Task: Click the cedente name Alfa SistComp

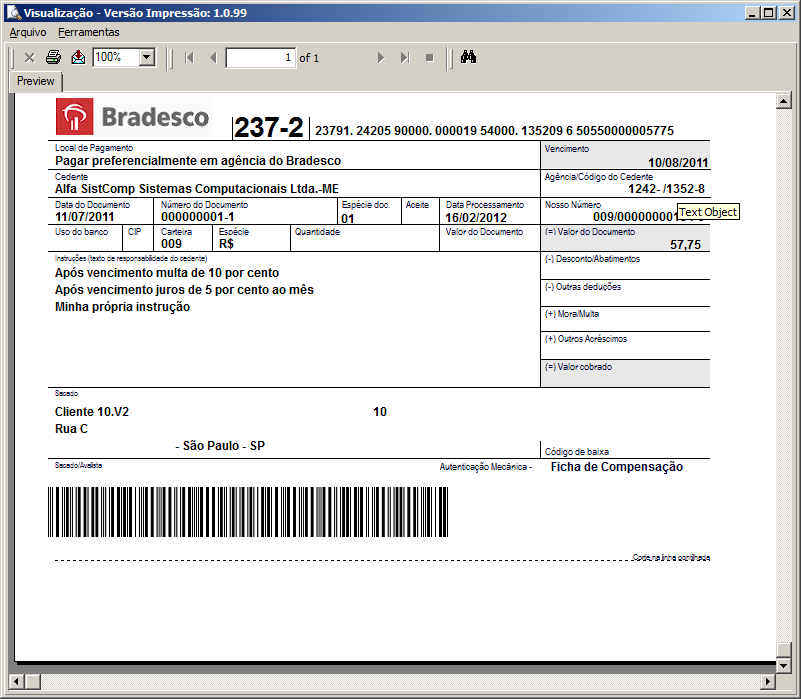Action: 197,189
